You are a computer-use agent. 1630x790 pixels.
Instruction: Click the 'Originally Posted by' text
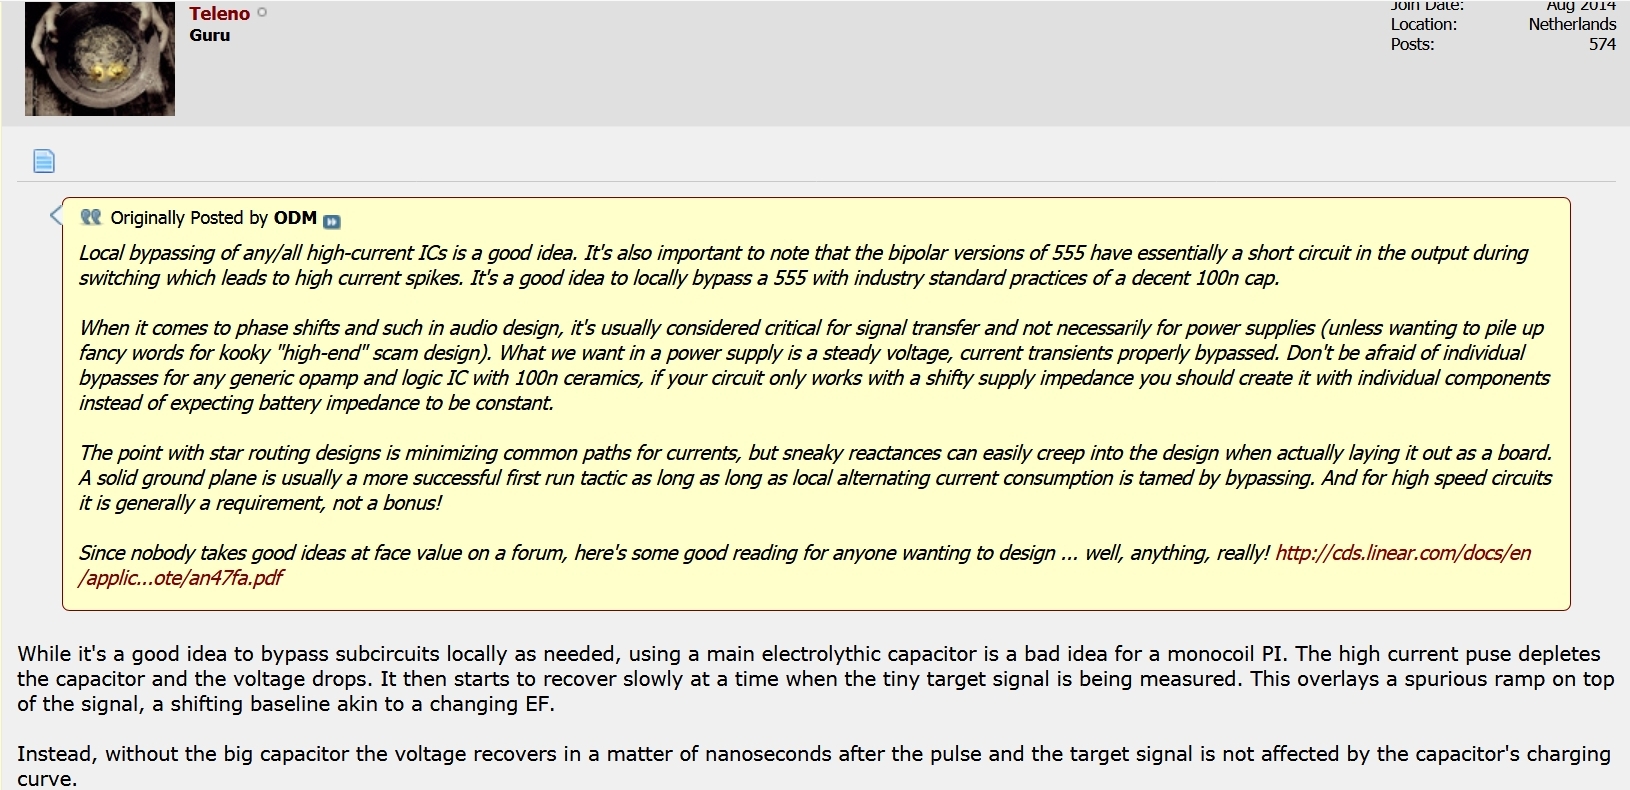(x=189, y=218)
